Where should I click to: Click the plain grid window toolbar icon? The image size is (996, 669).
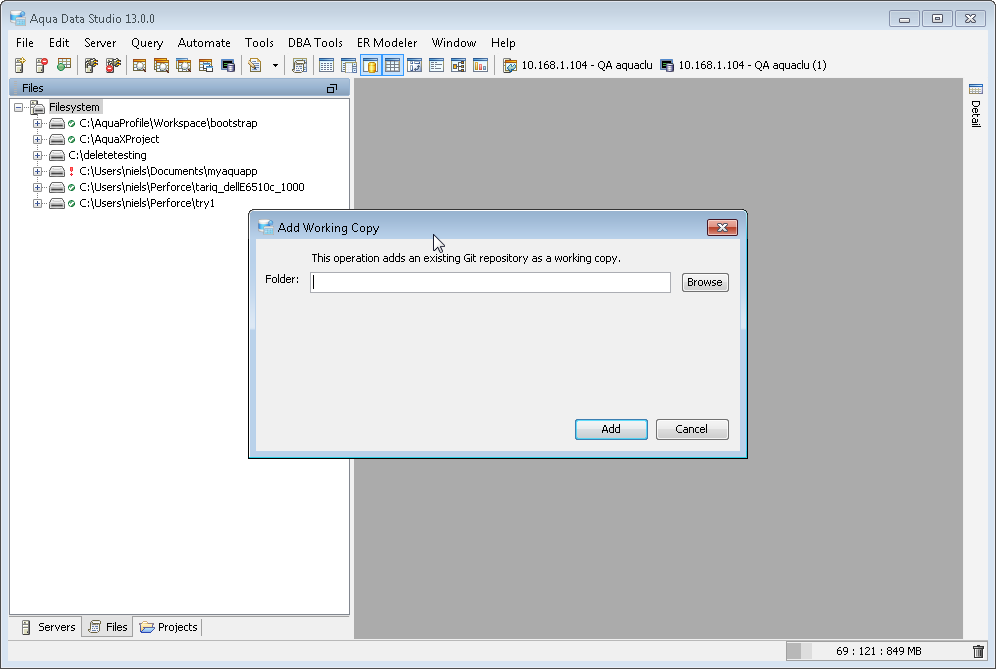pyautogui.click(x=326, y=65)
